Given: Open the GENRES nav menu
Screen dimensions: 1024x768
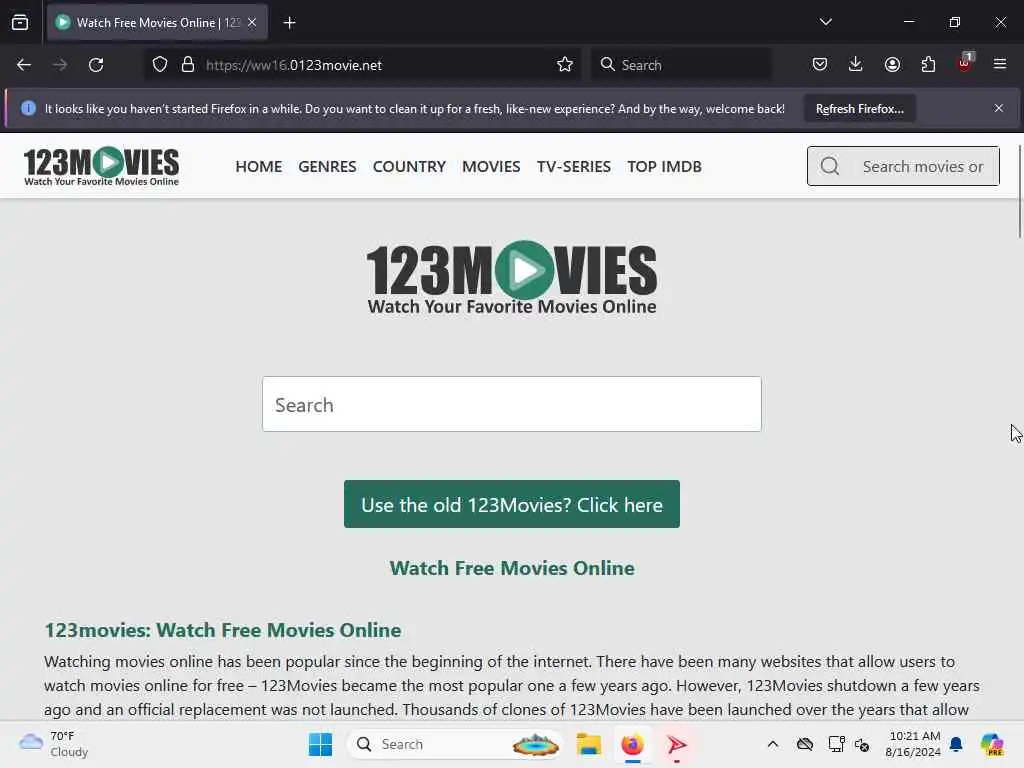Looking at the screenshot, I should (x=327, y=167).
